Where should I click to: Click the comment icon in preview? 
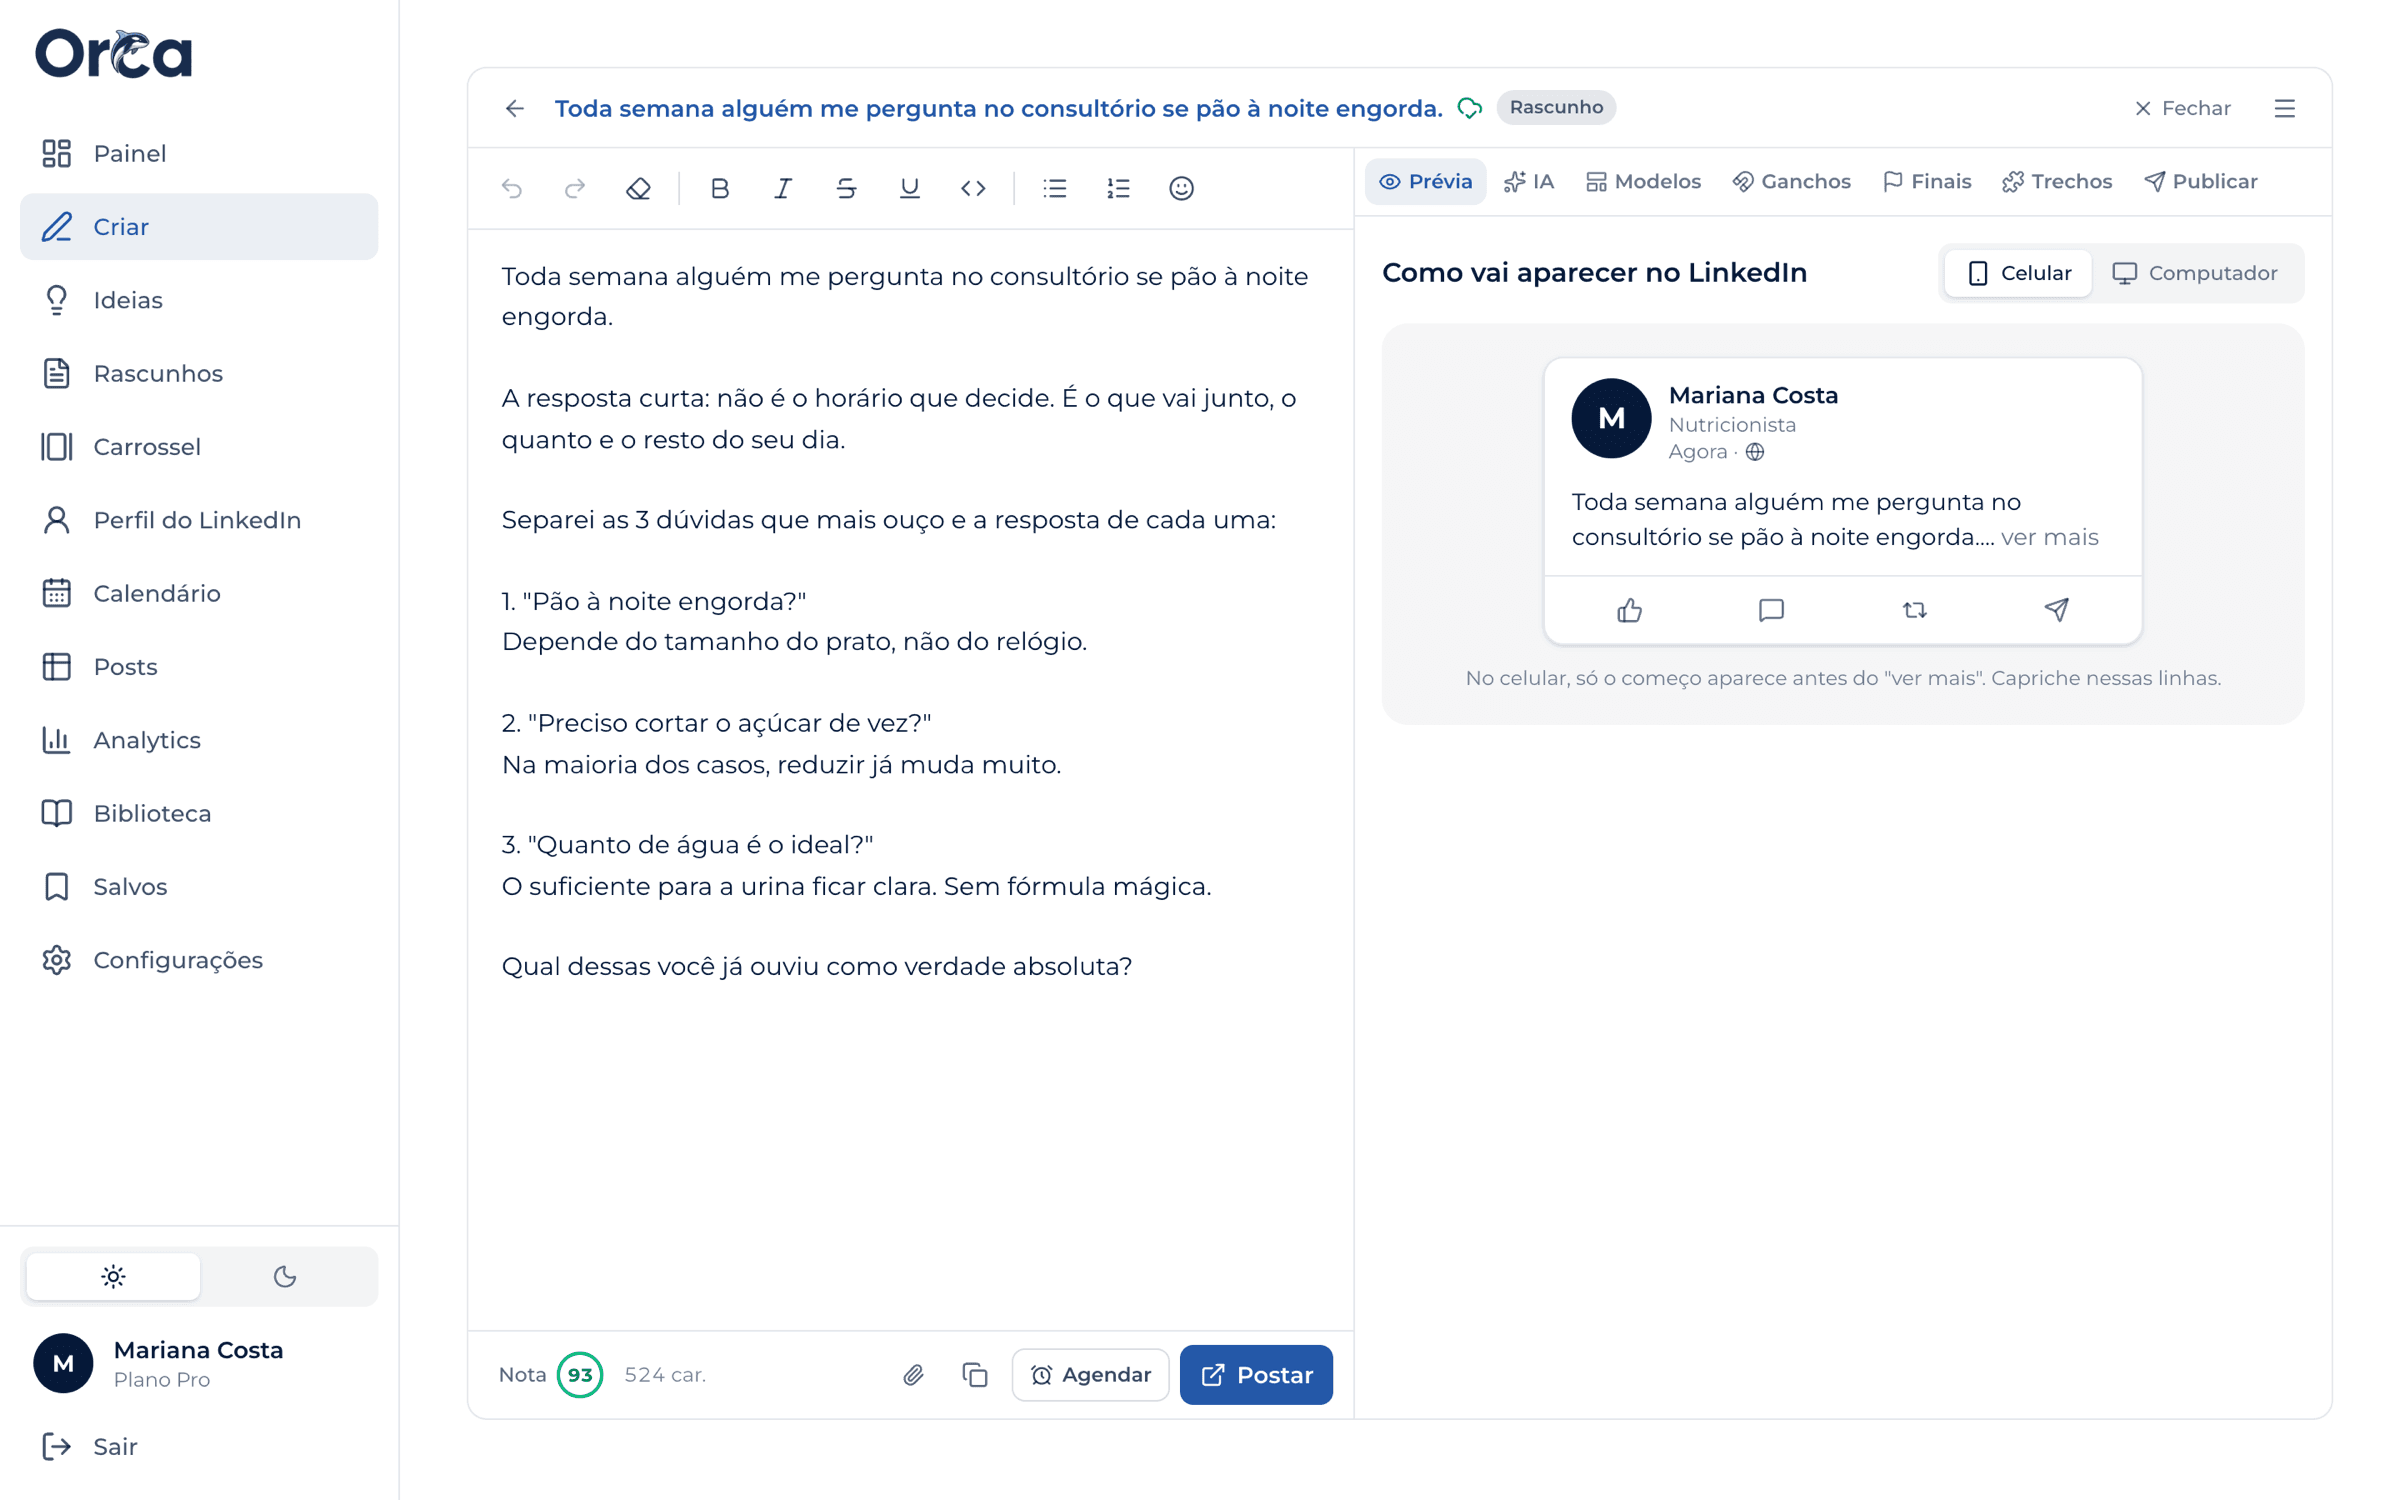pos(1771,610)
